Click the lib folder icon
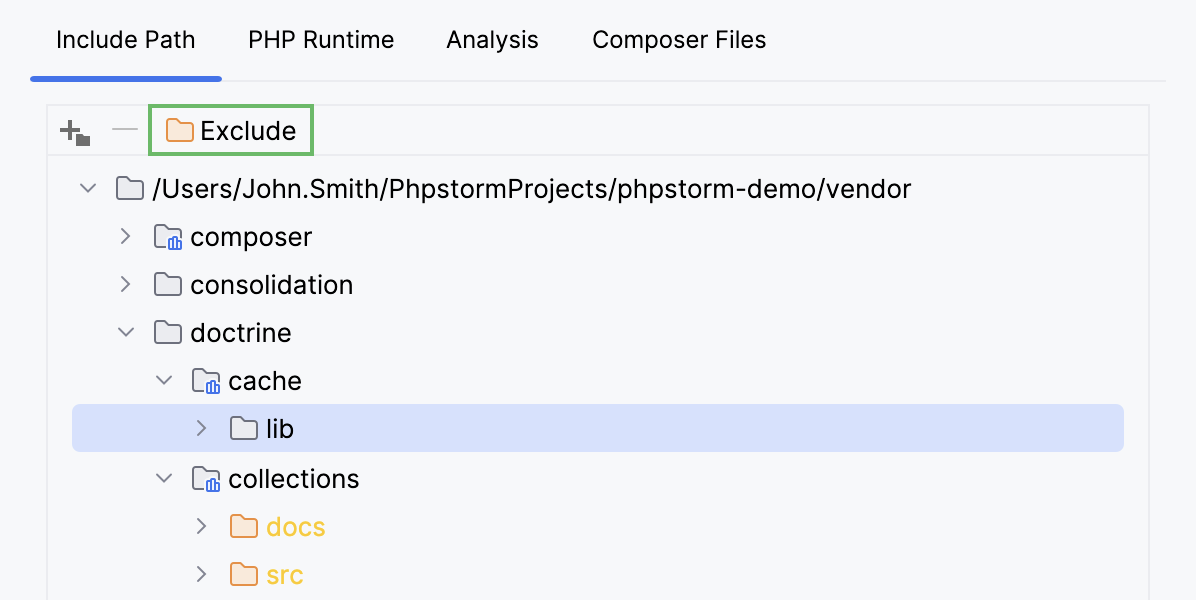 243,429
